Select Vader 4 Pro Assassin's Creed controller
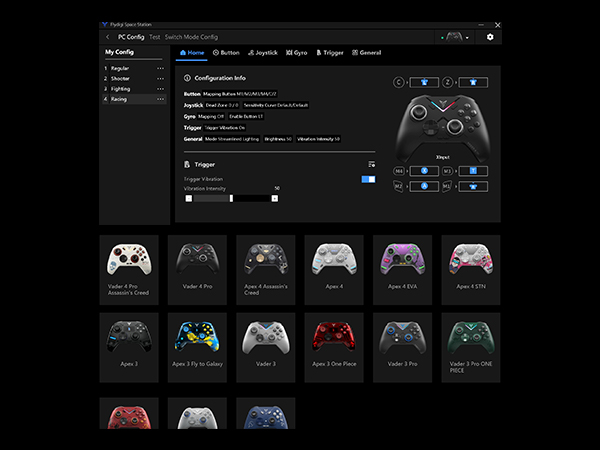The image size is (600, 450). point(129,270)
